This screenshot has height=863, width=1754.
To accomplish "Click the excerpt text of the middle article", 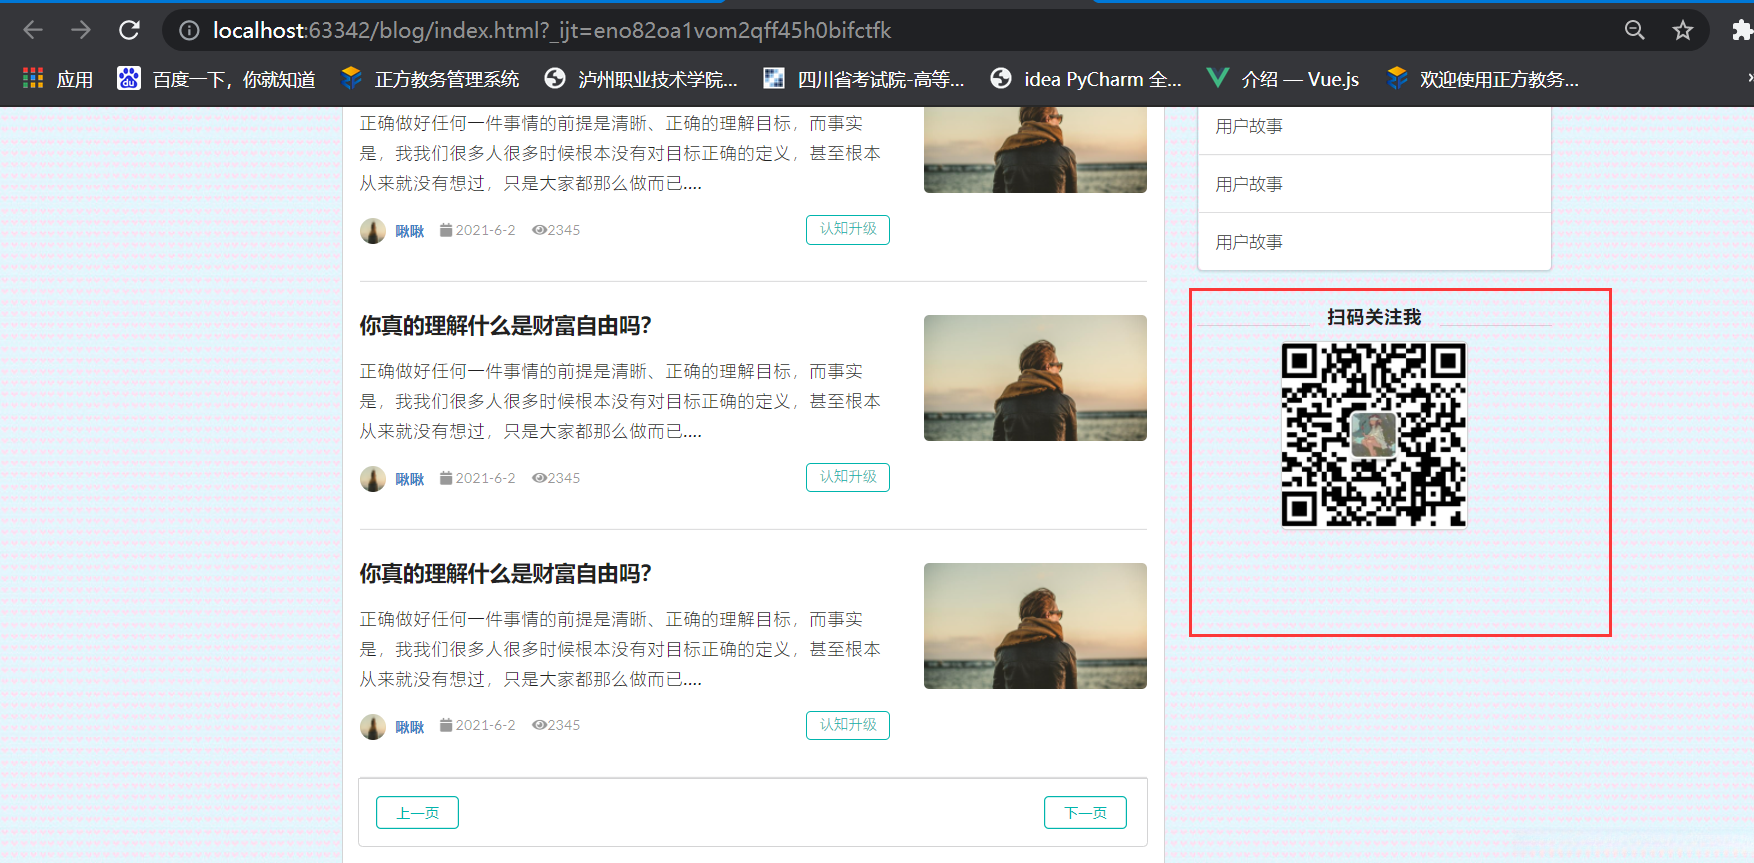I will (x=620, y=401).
